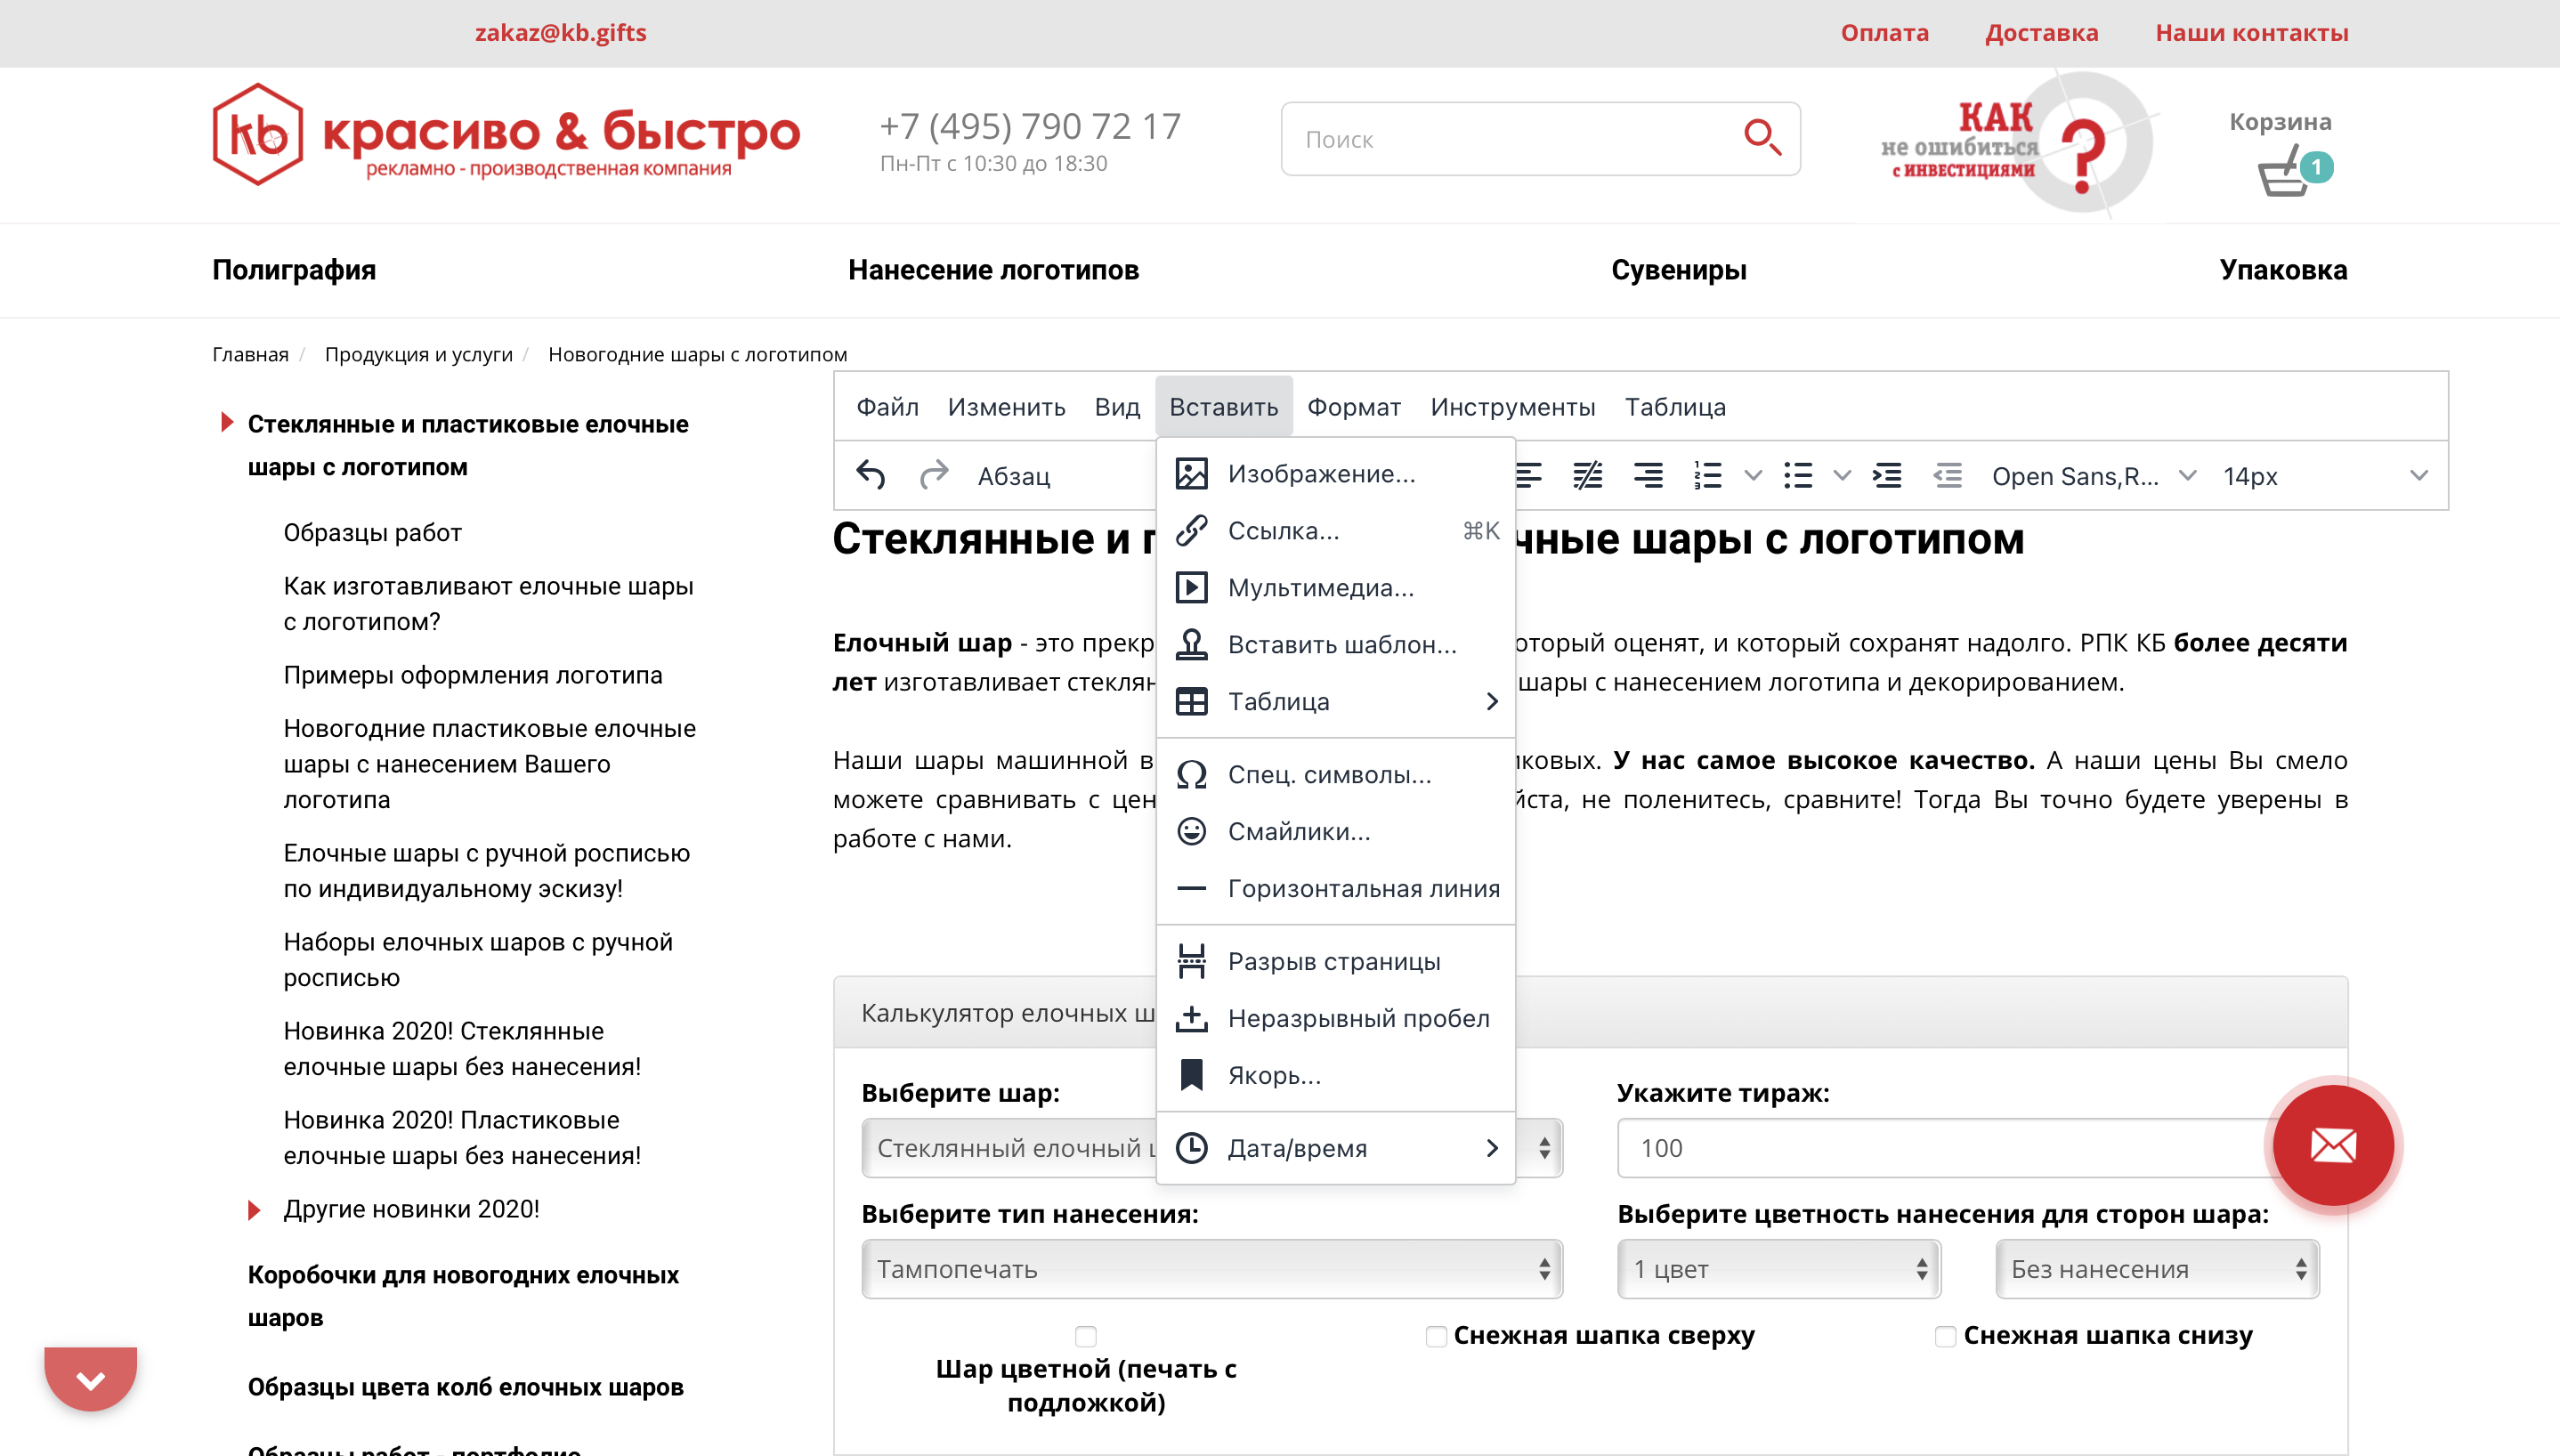Click the Поиск search input field
The image size is (2560, 1456).
point(1540,139)
